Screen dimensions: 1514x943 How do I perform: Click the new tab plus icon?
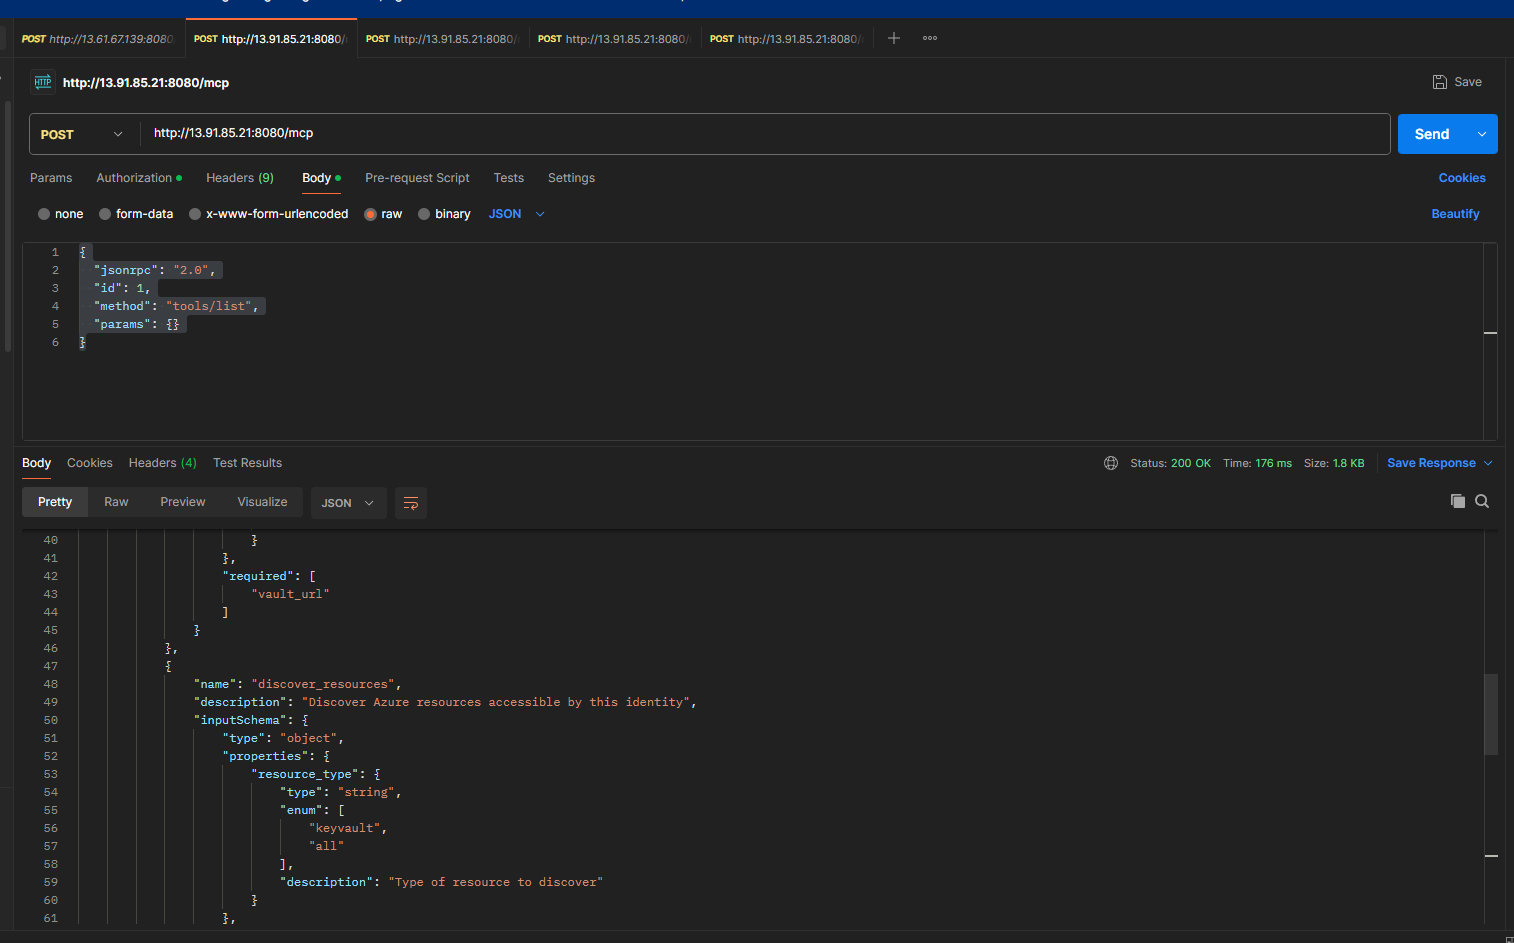(x=894, y=38)
